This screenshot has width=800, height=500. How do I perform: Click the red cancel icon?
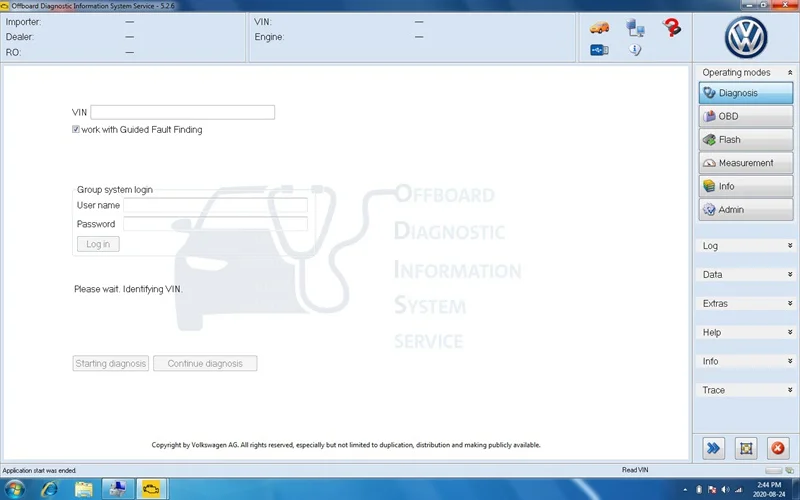pyautogui.click(x=778, y=448)
